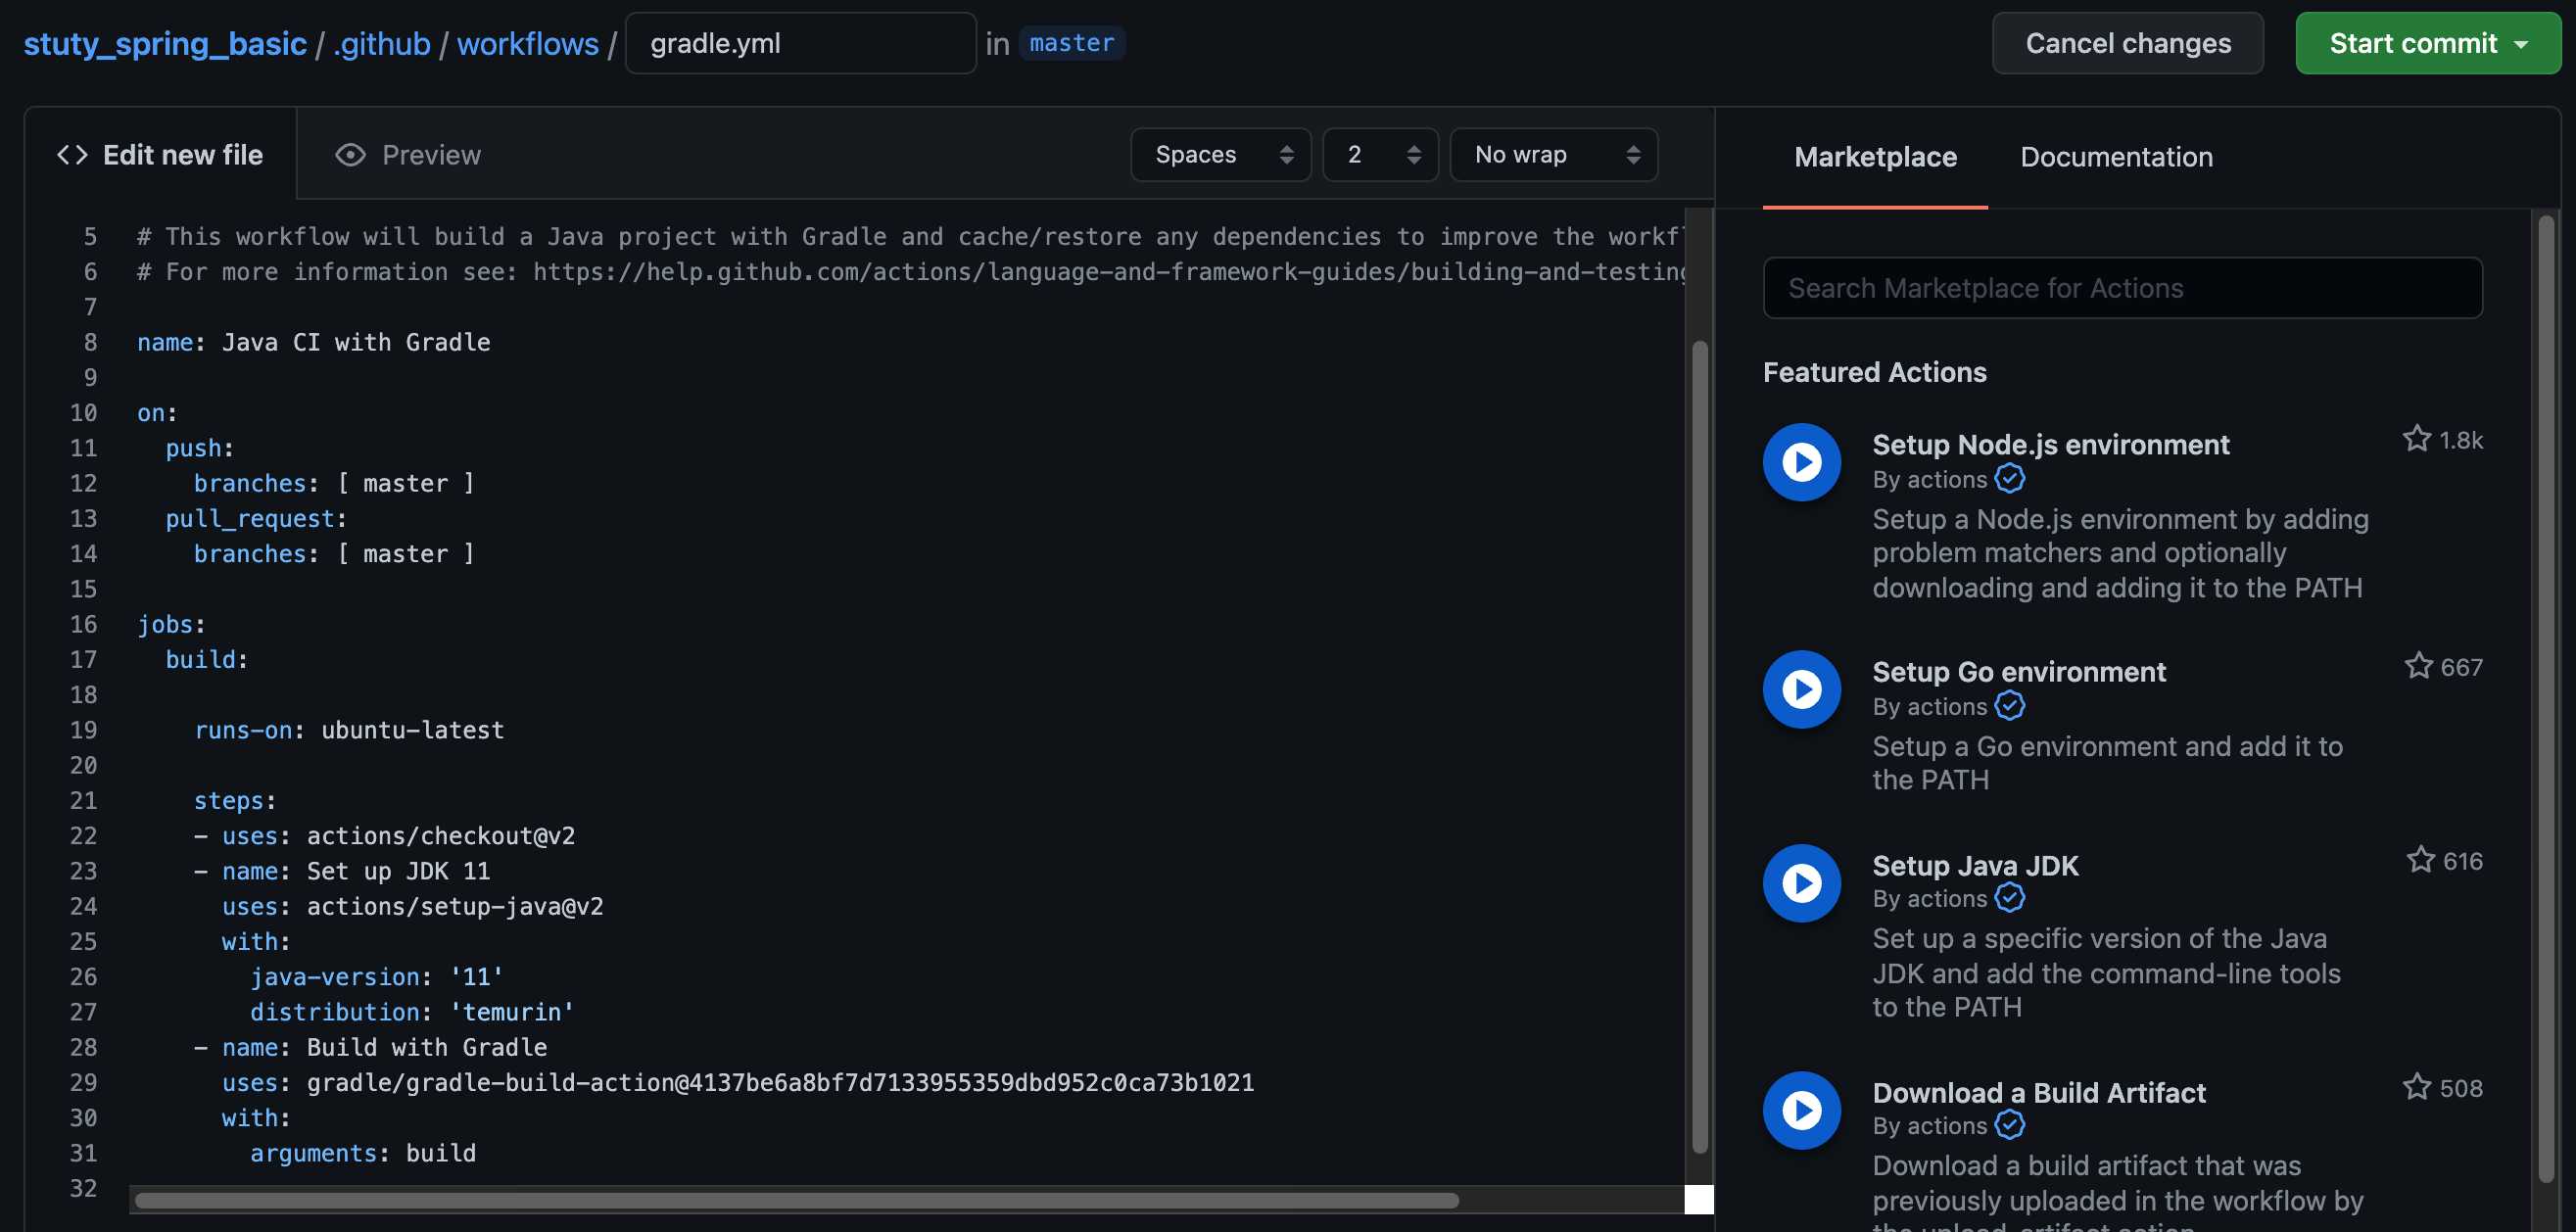Viewport: 2576px width, 1232px height.
Task: Click the gradle.yml filename input field
Action: (800, 44)
